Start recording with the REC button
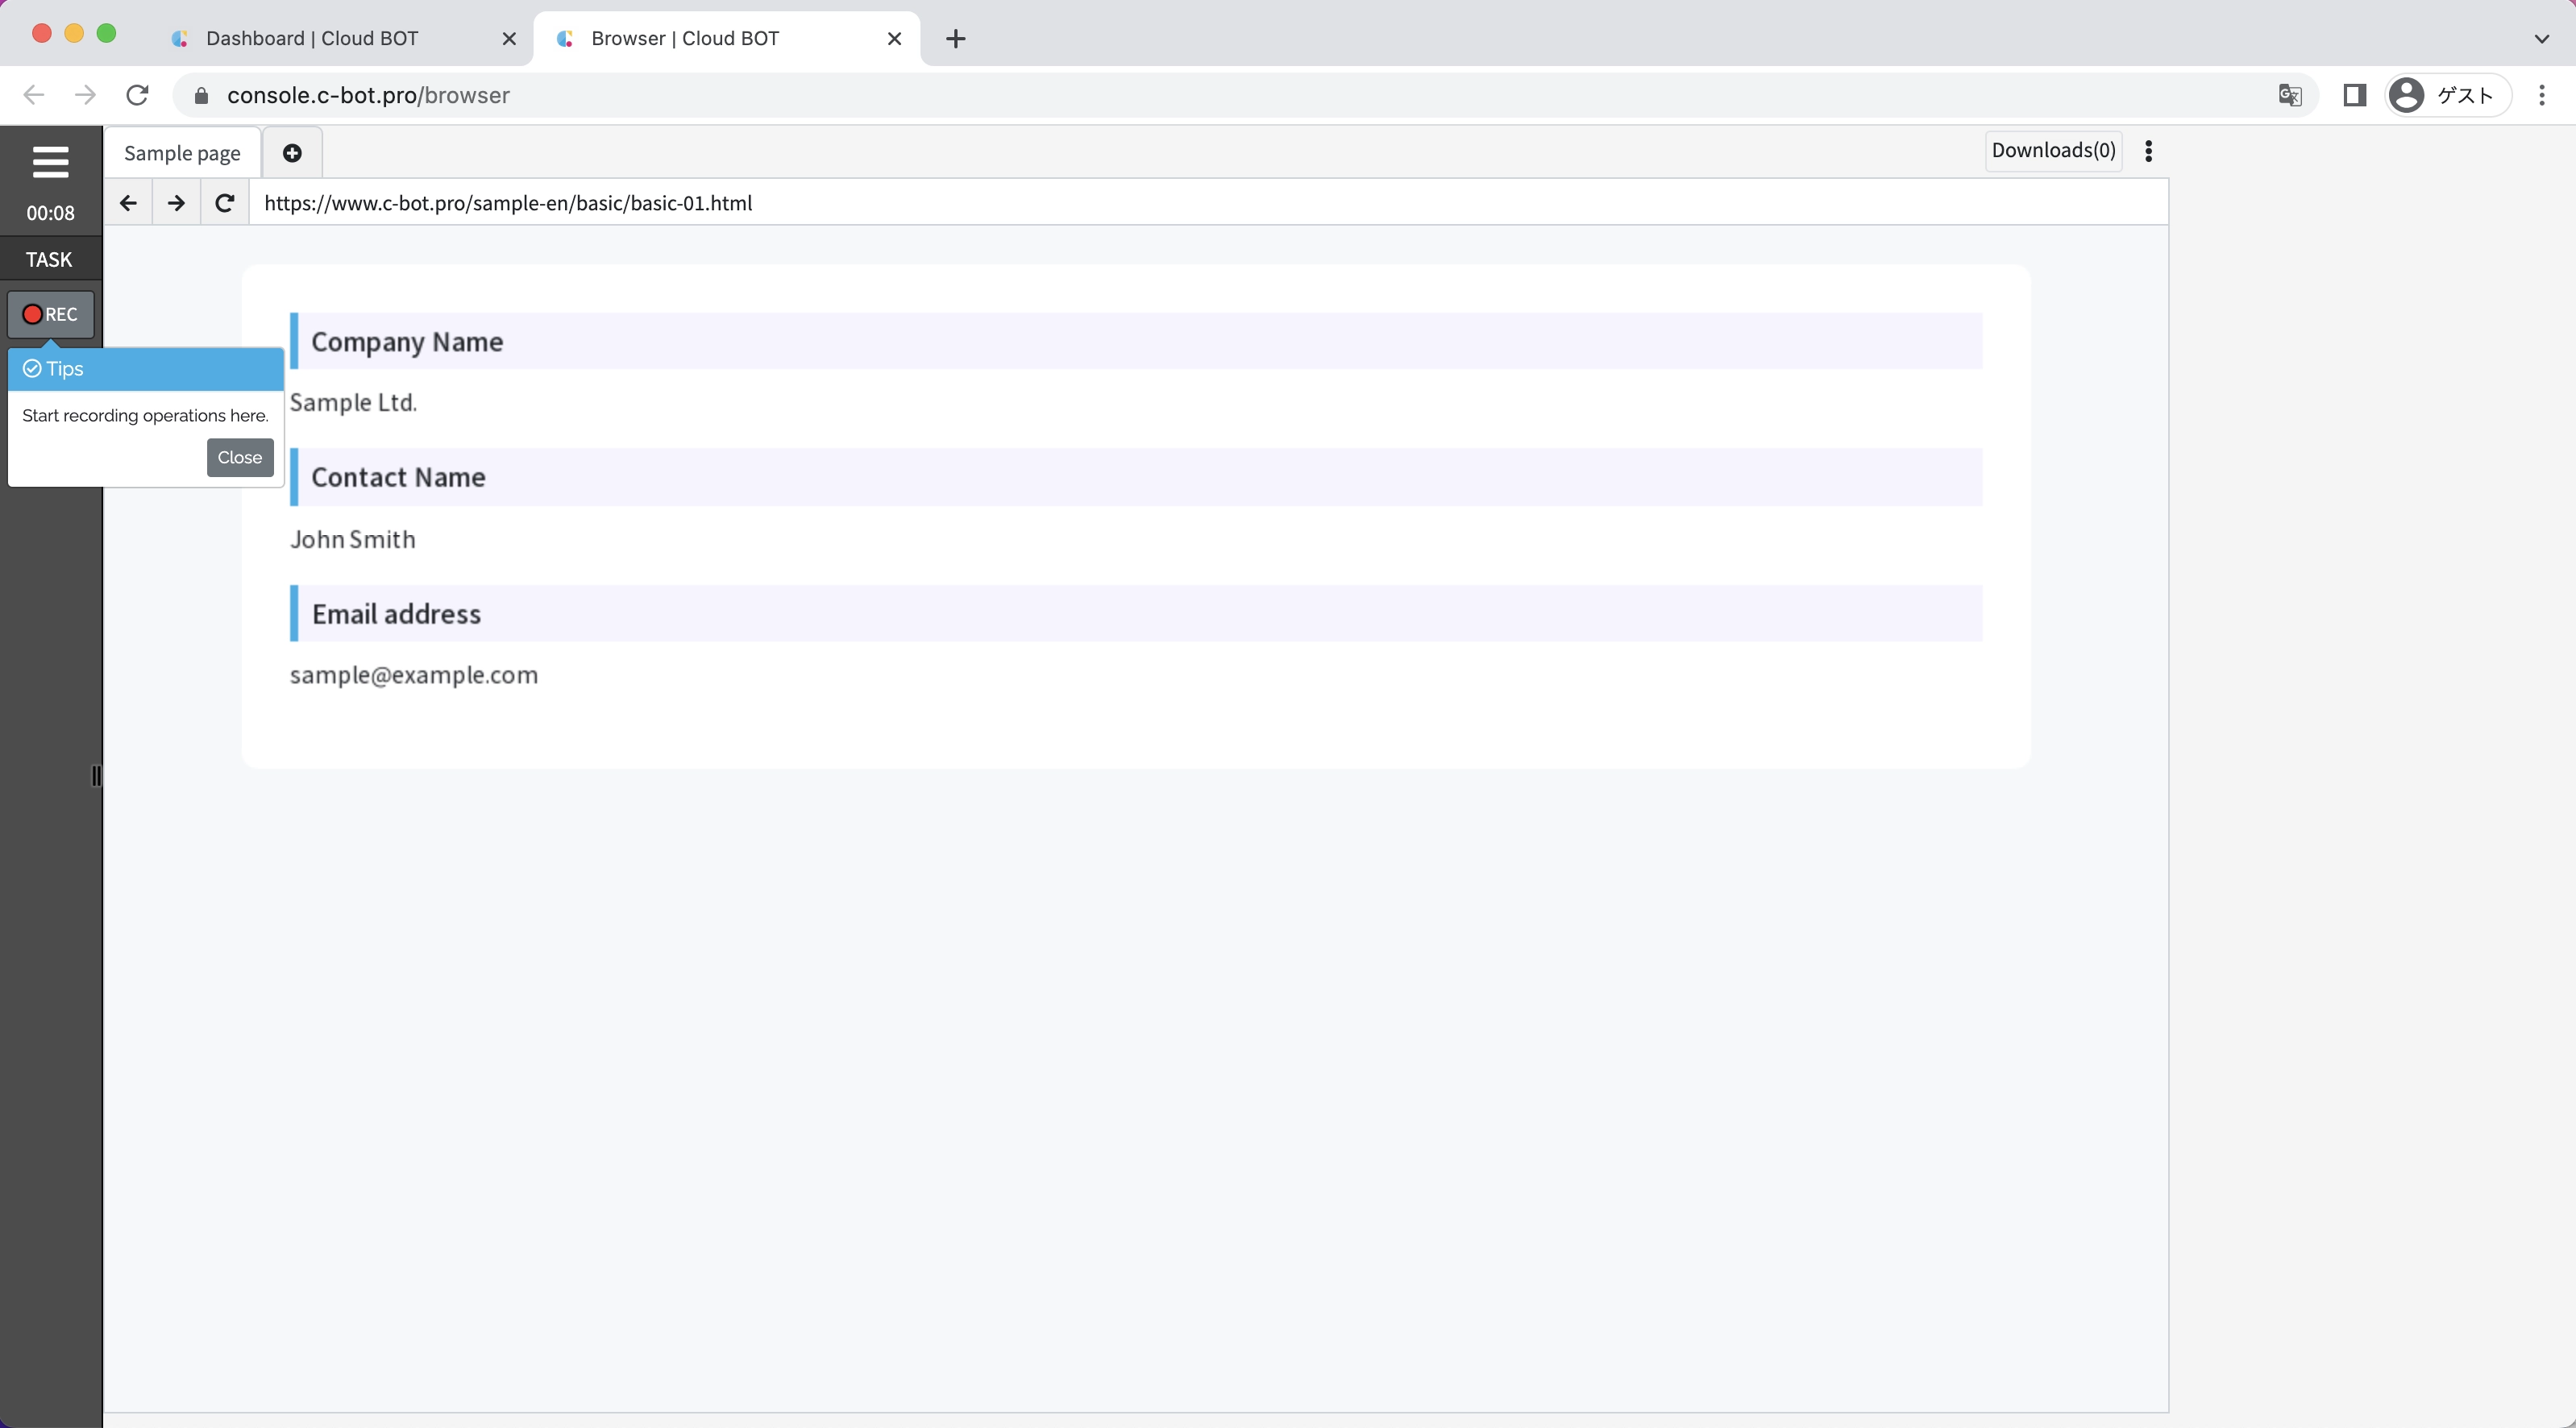Screen dimensions: 2576x1428 point(50,314)
